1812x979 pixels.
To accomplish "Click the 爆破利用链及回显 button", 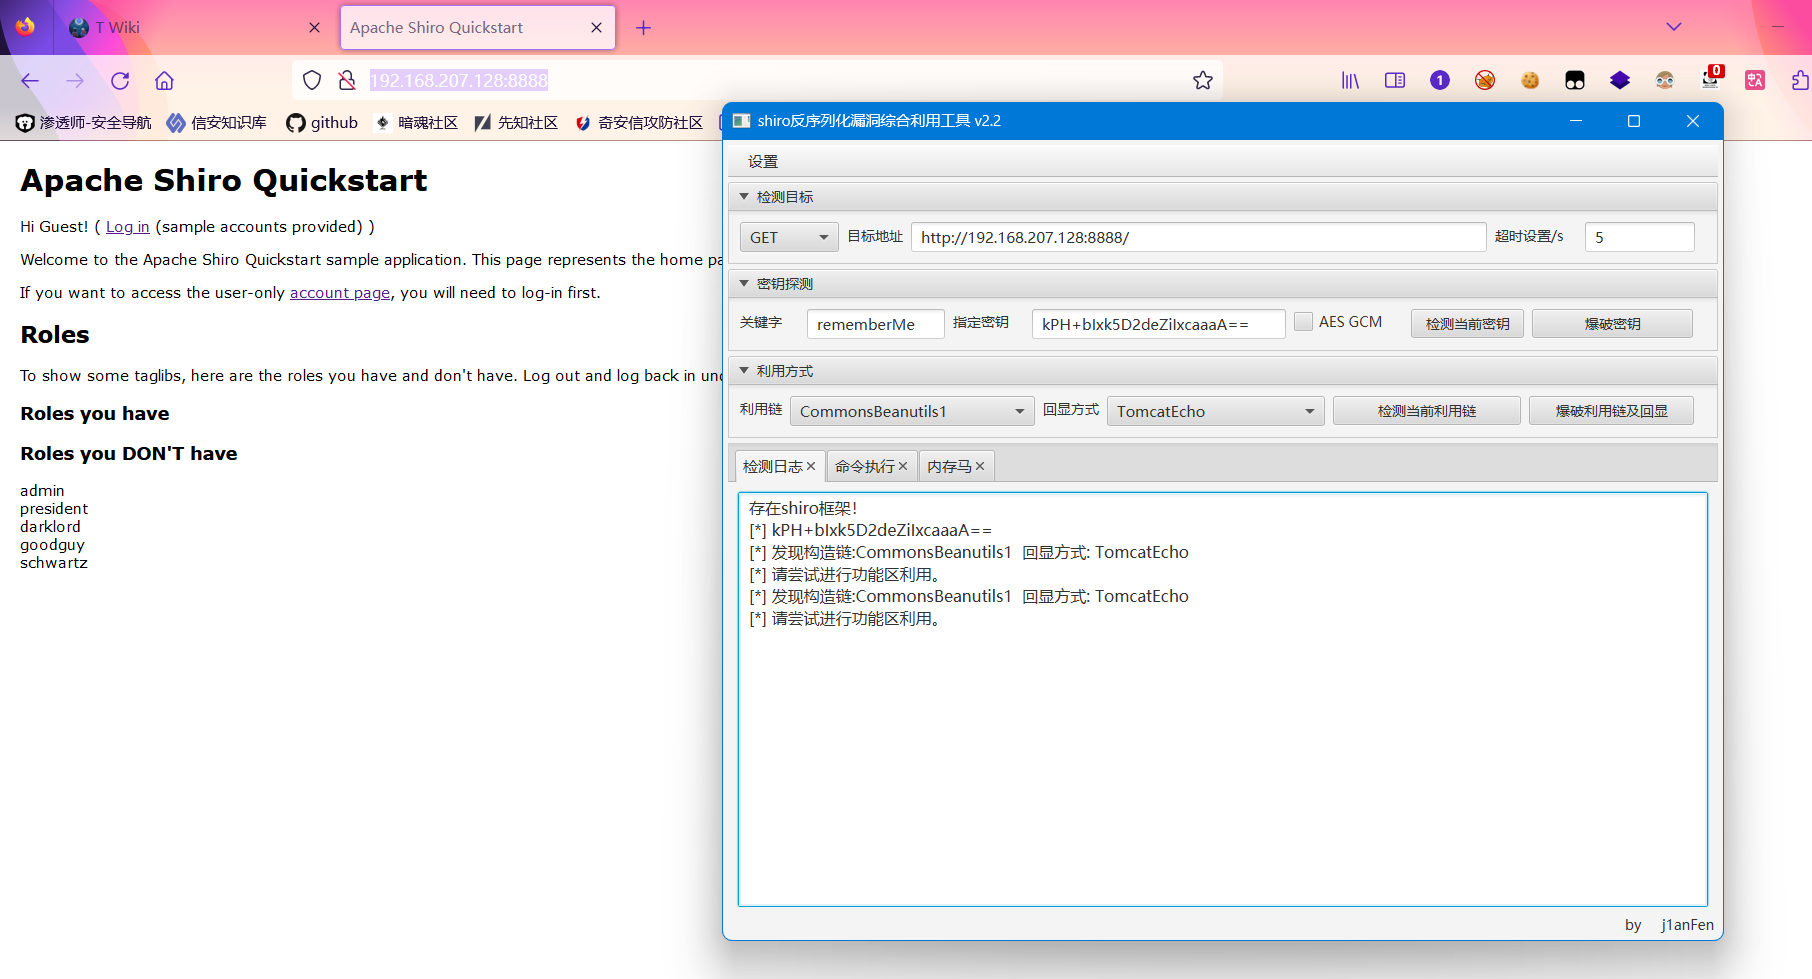I will [1611, 411].
